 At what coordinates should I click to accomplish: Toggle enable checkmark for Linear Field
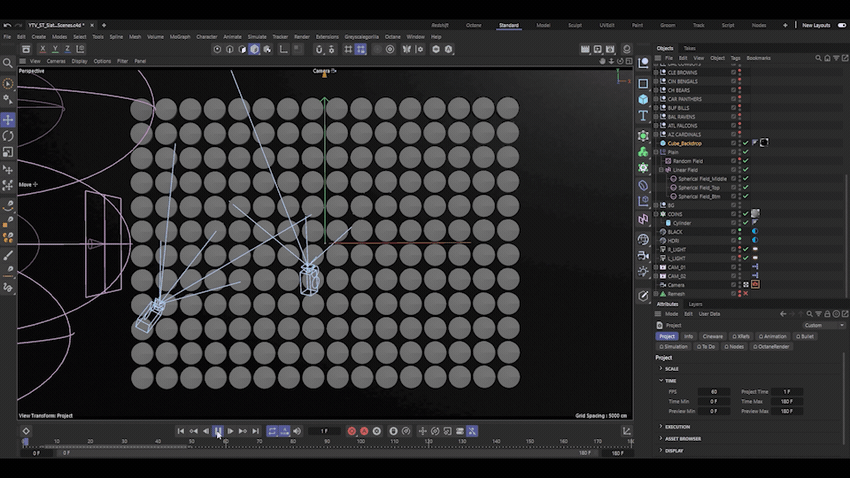pos(746,170)
